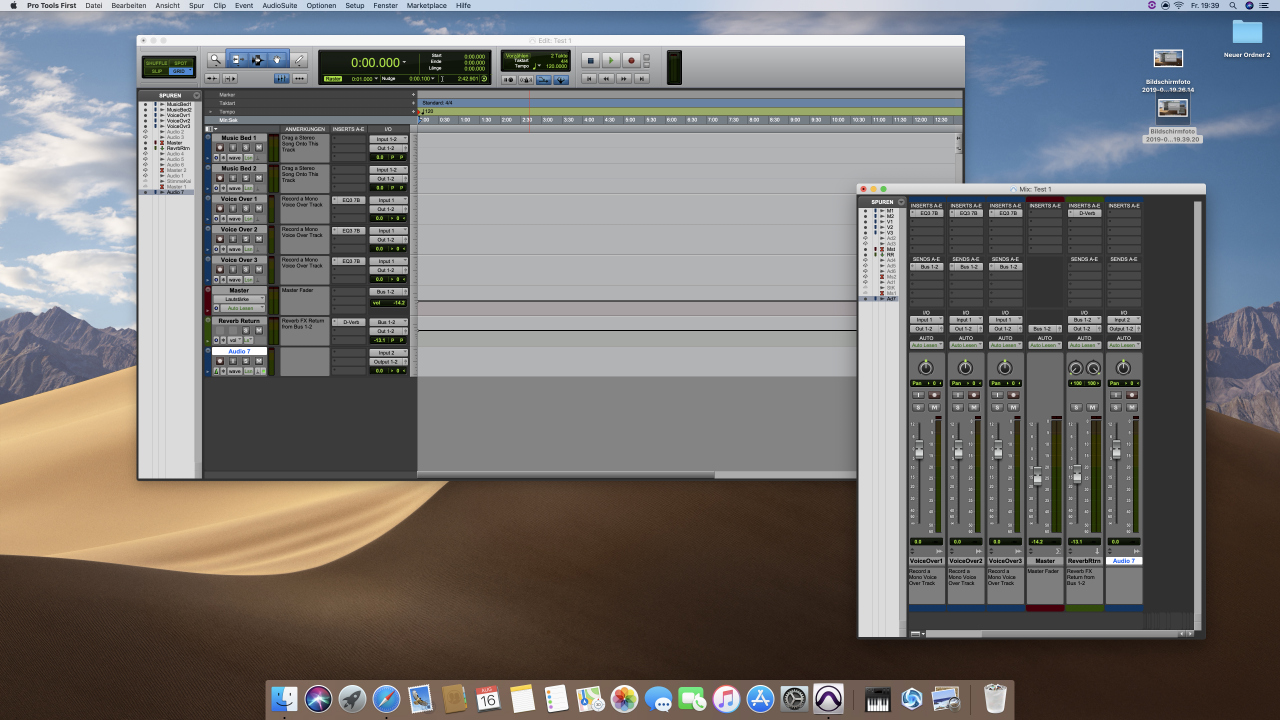Viewport: 1280px width, 720px height.
Task: Mute the Voice Over 3 track
Action: tap(259, 270)
